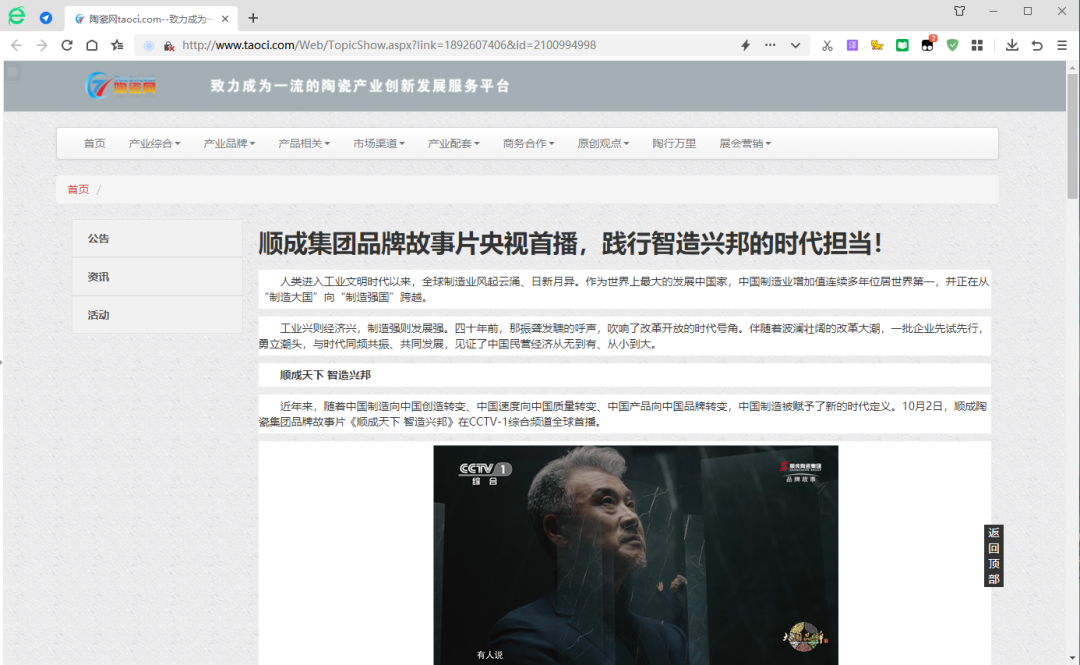Expand the 原创观点 dropdown menu
Screen dimensions: 1080x665
pos(603,143)
